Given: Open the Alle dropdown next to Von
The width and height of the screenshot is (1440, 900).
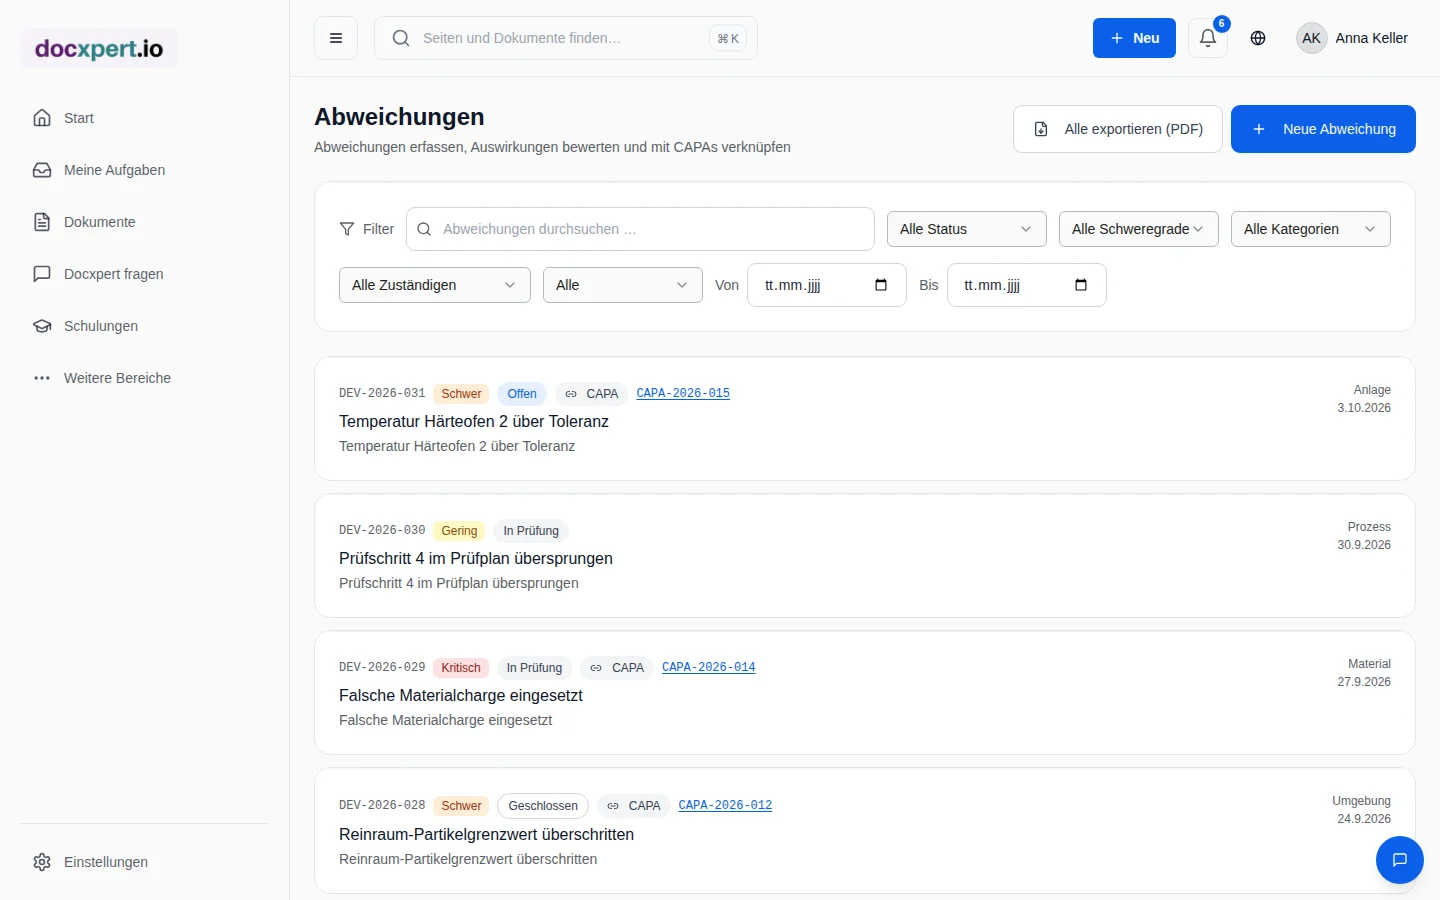Looking at the screenshot, I should (623, 285).
